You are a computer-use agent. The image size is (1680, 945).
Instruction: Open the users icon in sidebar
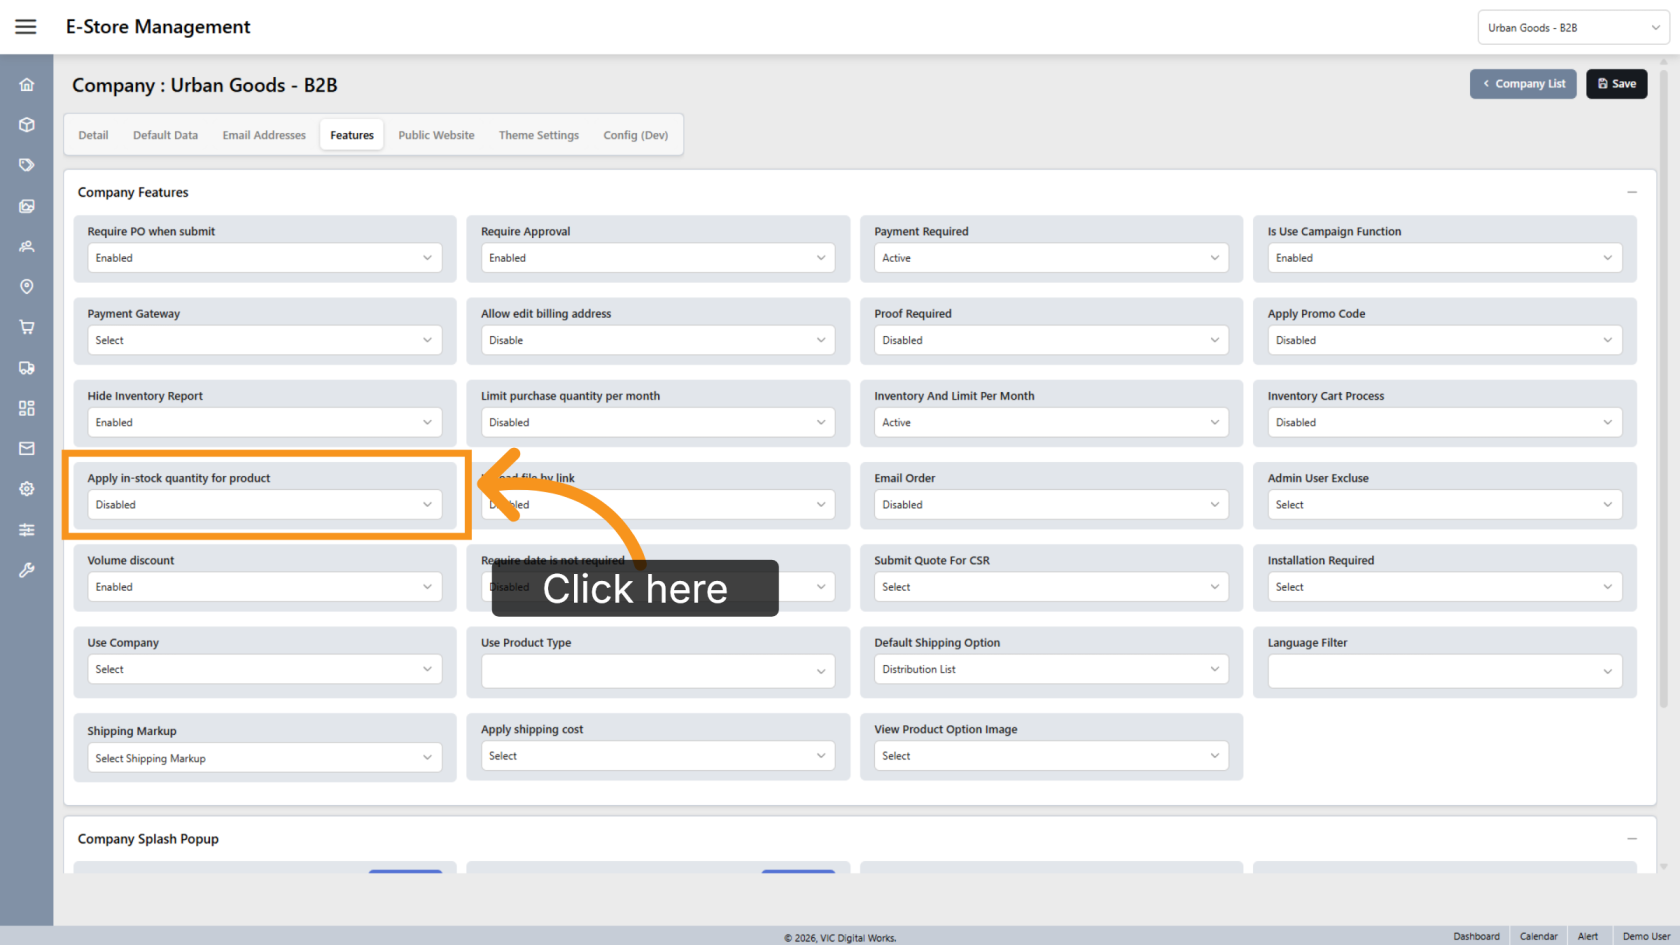point(27,246)
